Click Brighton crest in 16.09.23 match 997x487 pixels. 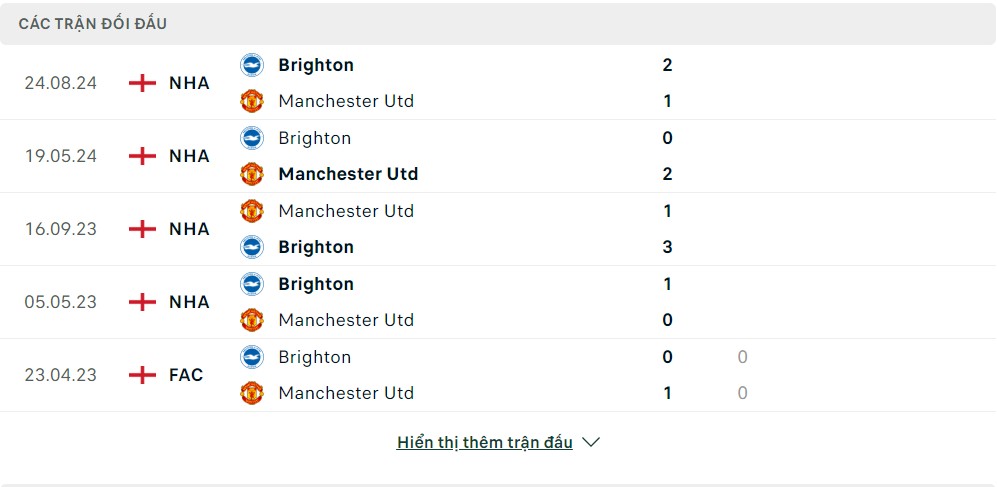click(252, 247)
